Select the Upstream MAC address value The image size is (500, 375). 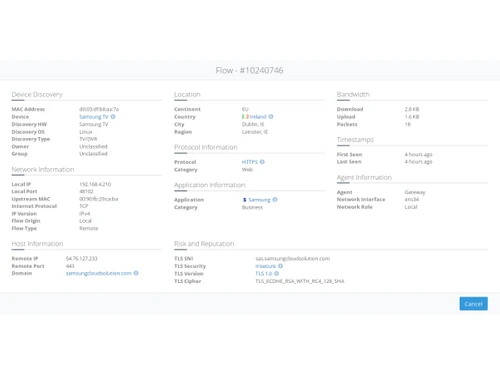pos(99,199)
